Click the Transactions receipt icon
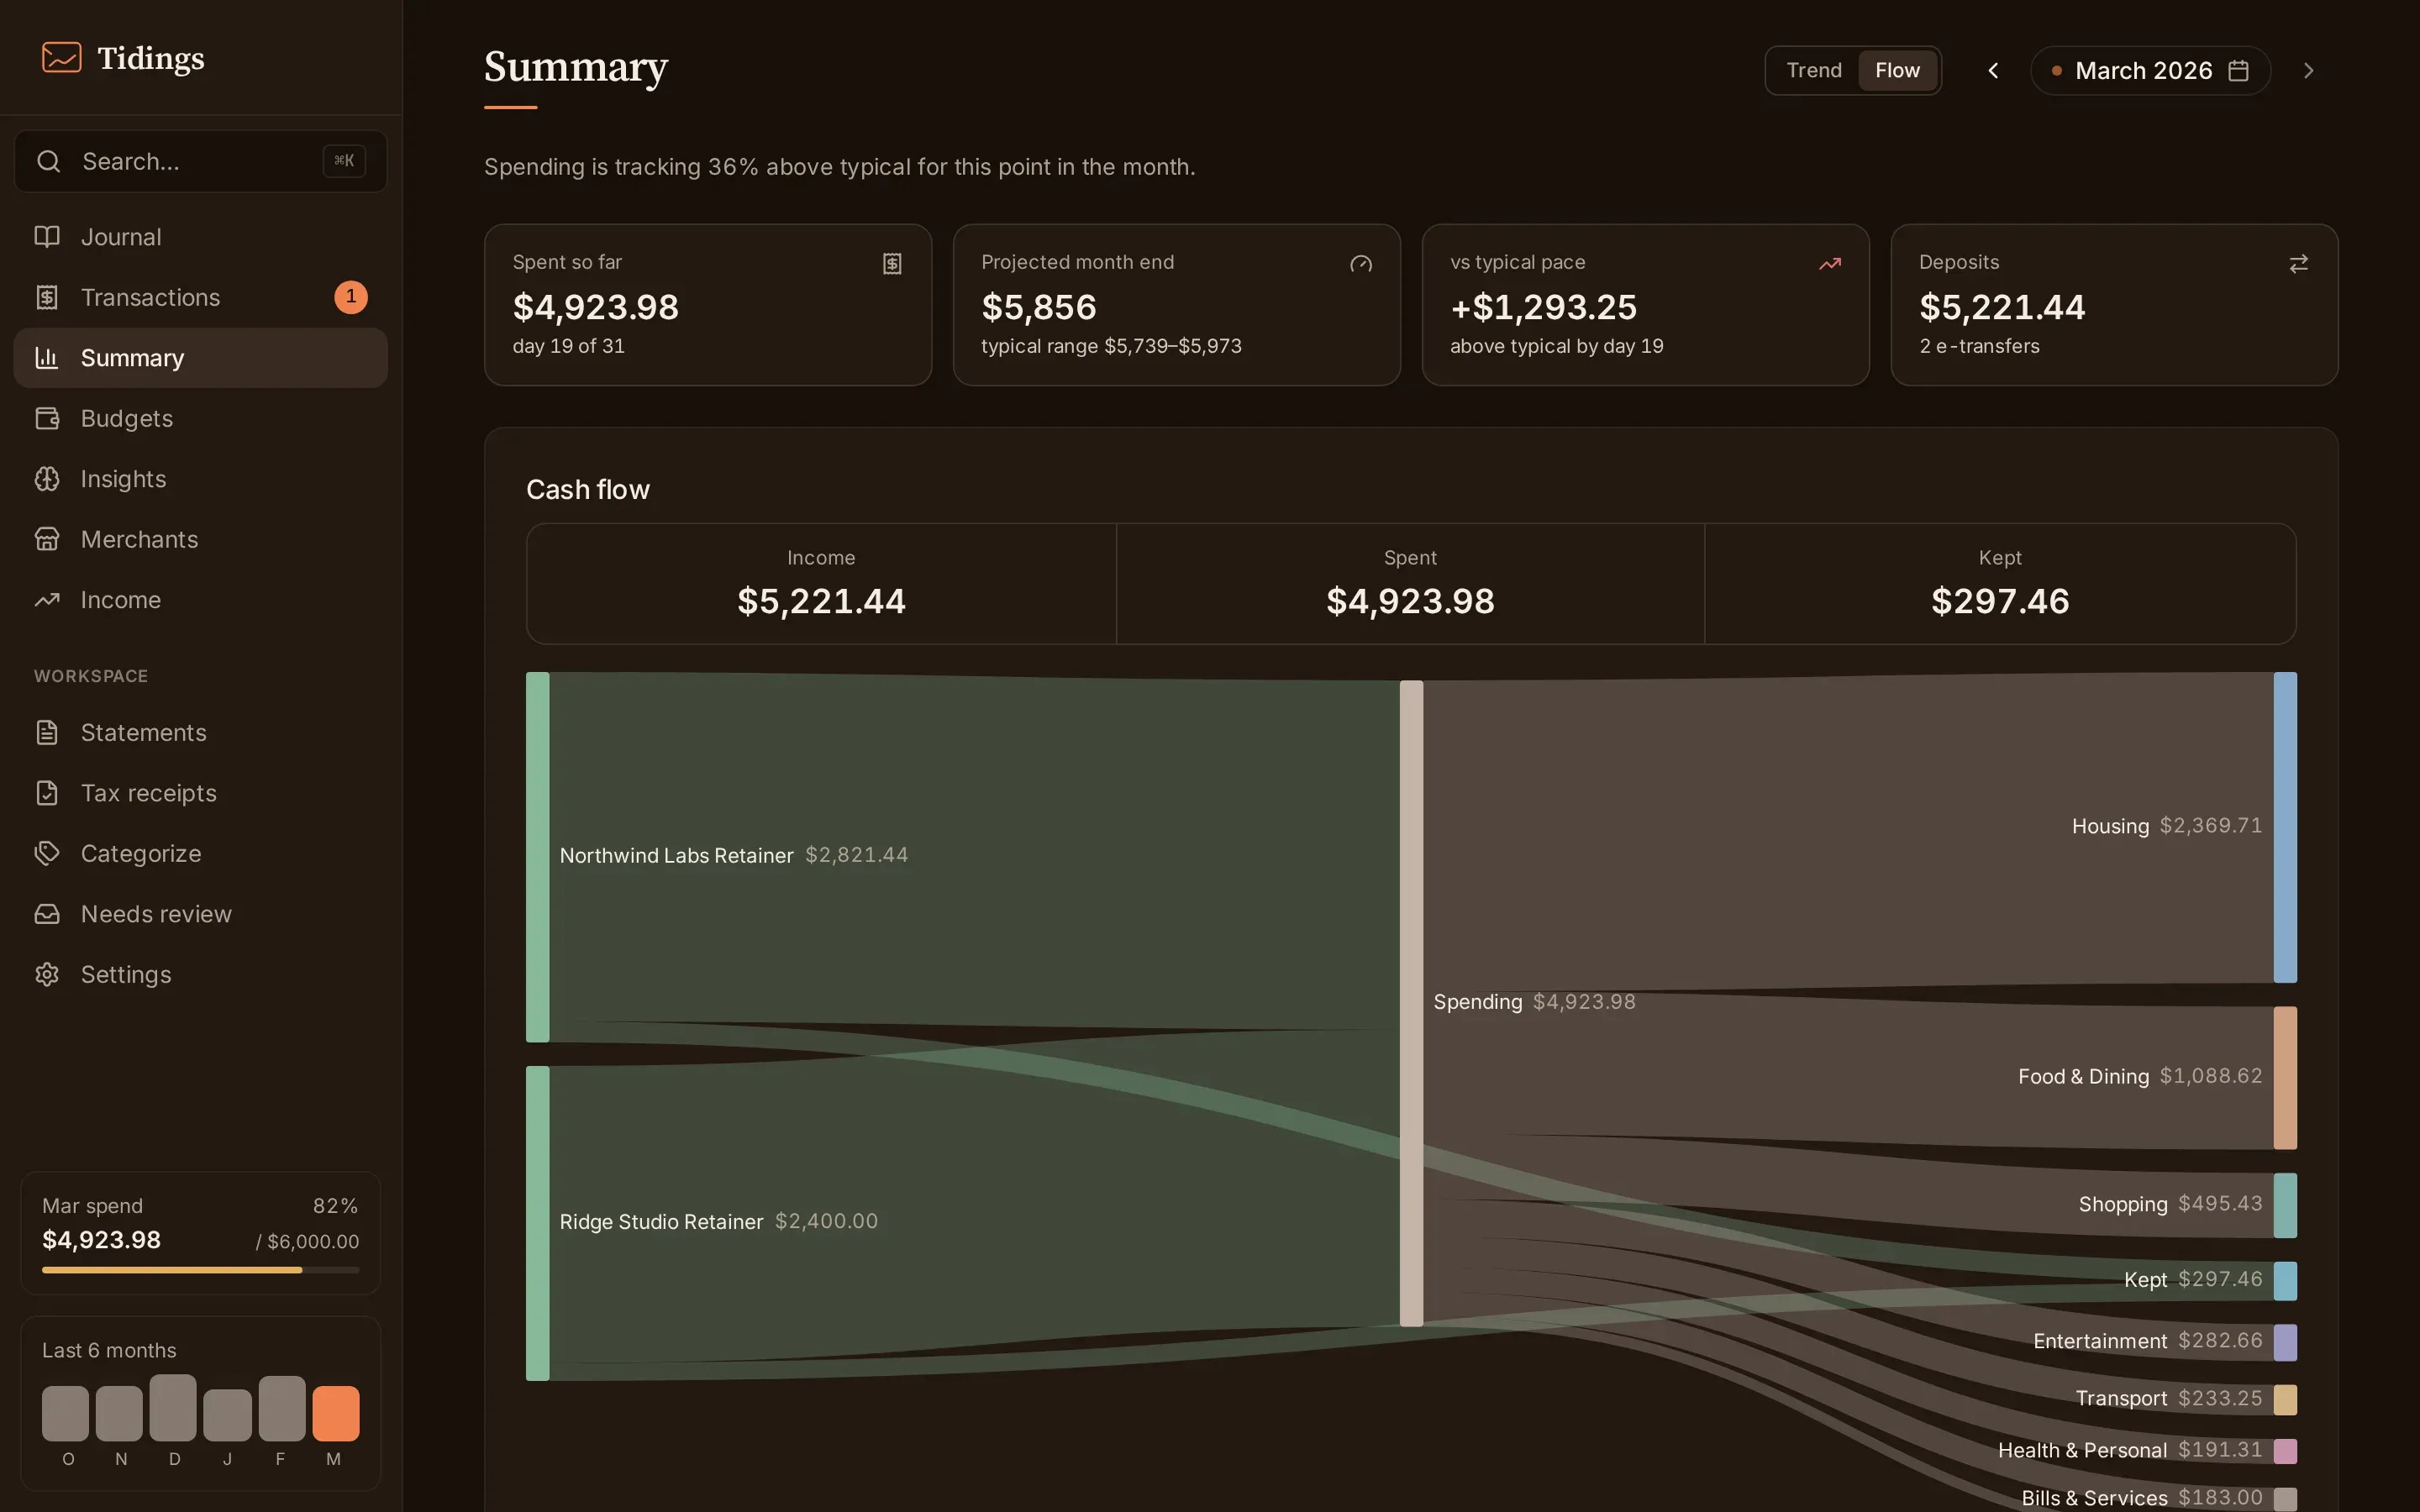This screenshot has width=2420, height=1512. pyautogui.click(x=47, y=297)
